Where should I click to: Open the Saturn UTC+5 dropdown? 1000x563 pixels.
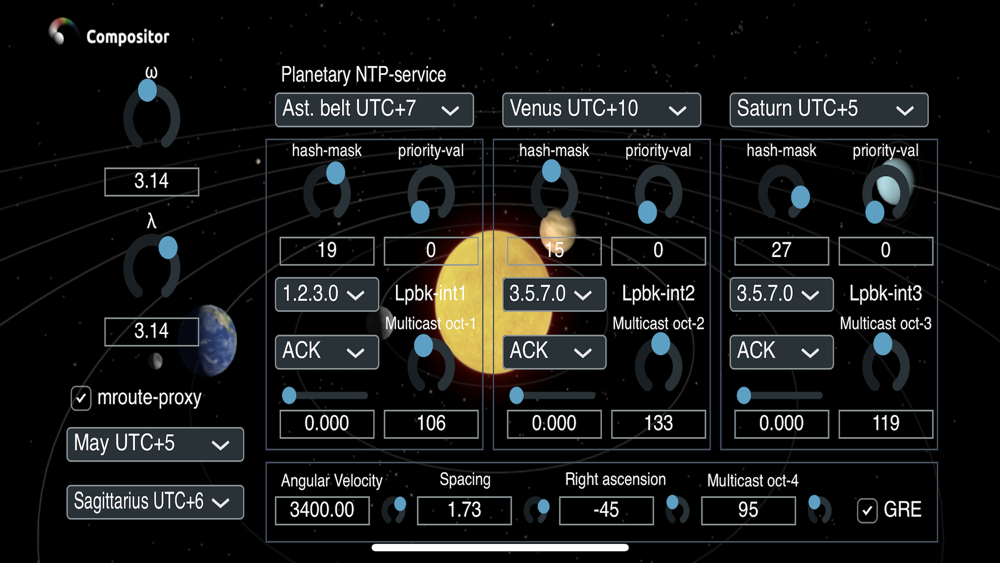click(x=829, y=110)
